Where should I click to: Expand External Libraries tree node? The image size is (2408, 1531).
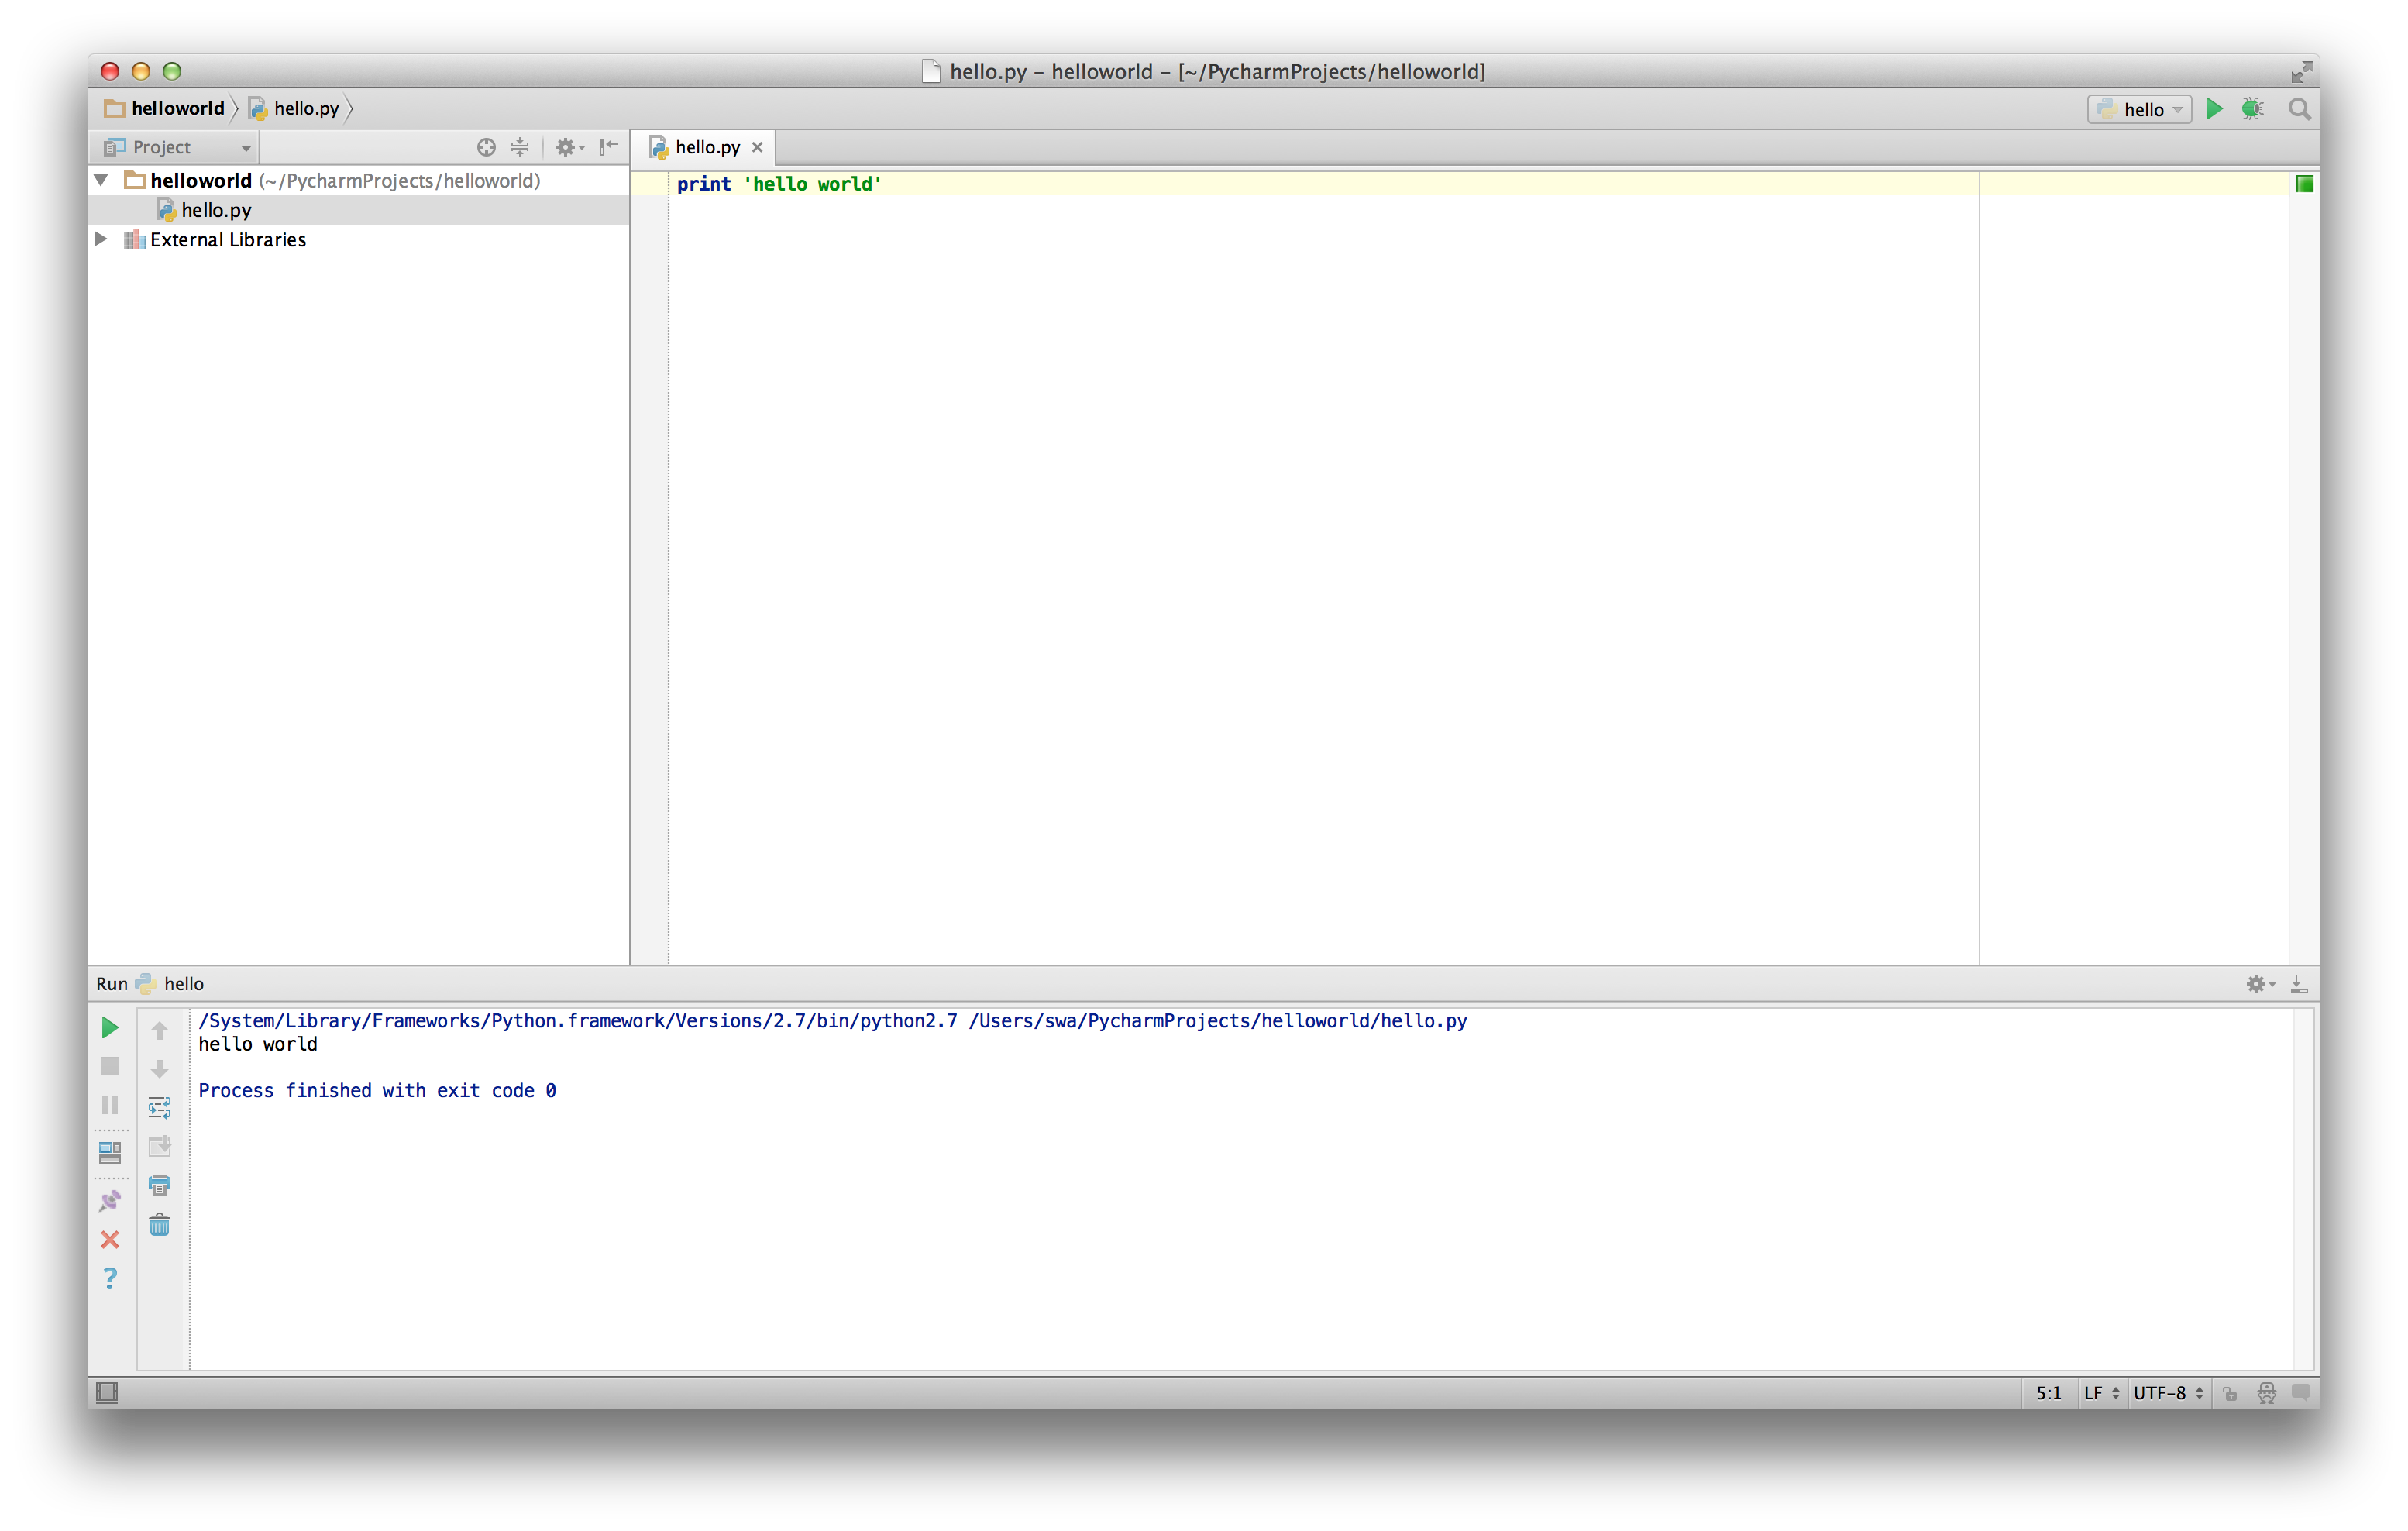[x=101, y=239]
